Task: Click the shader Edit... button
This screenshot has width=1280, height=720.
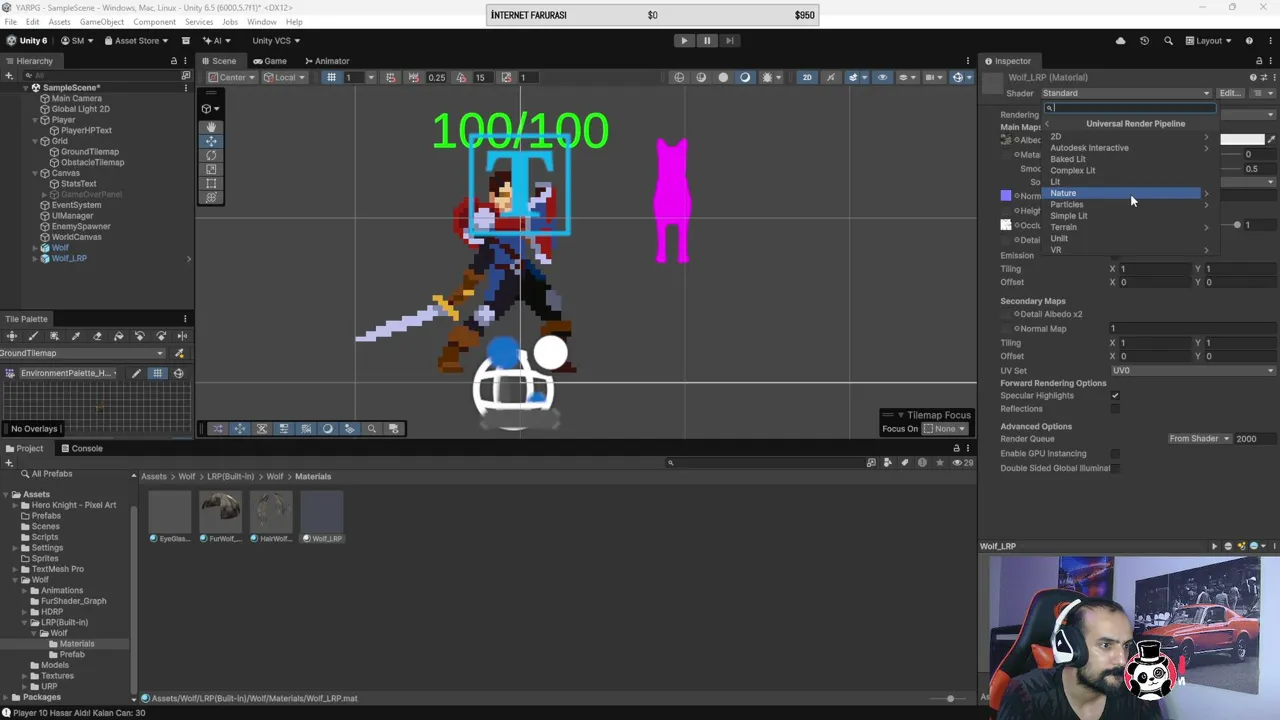Action: (x=1230, y=93)
